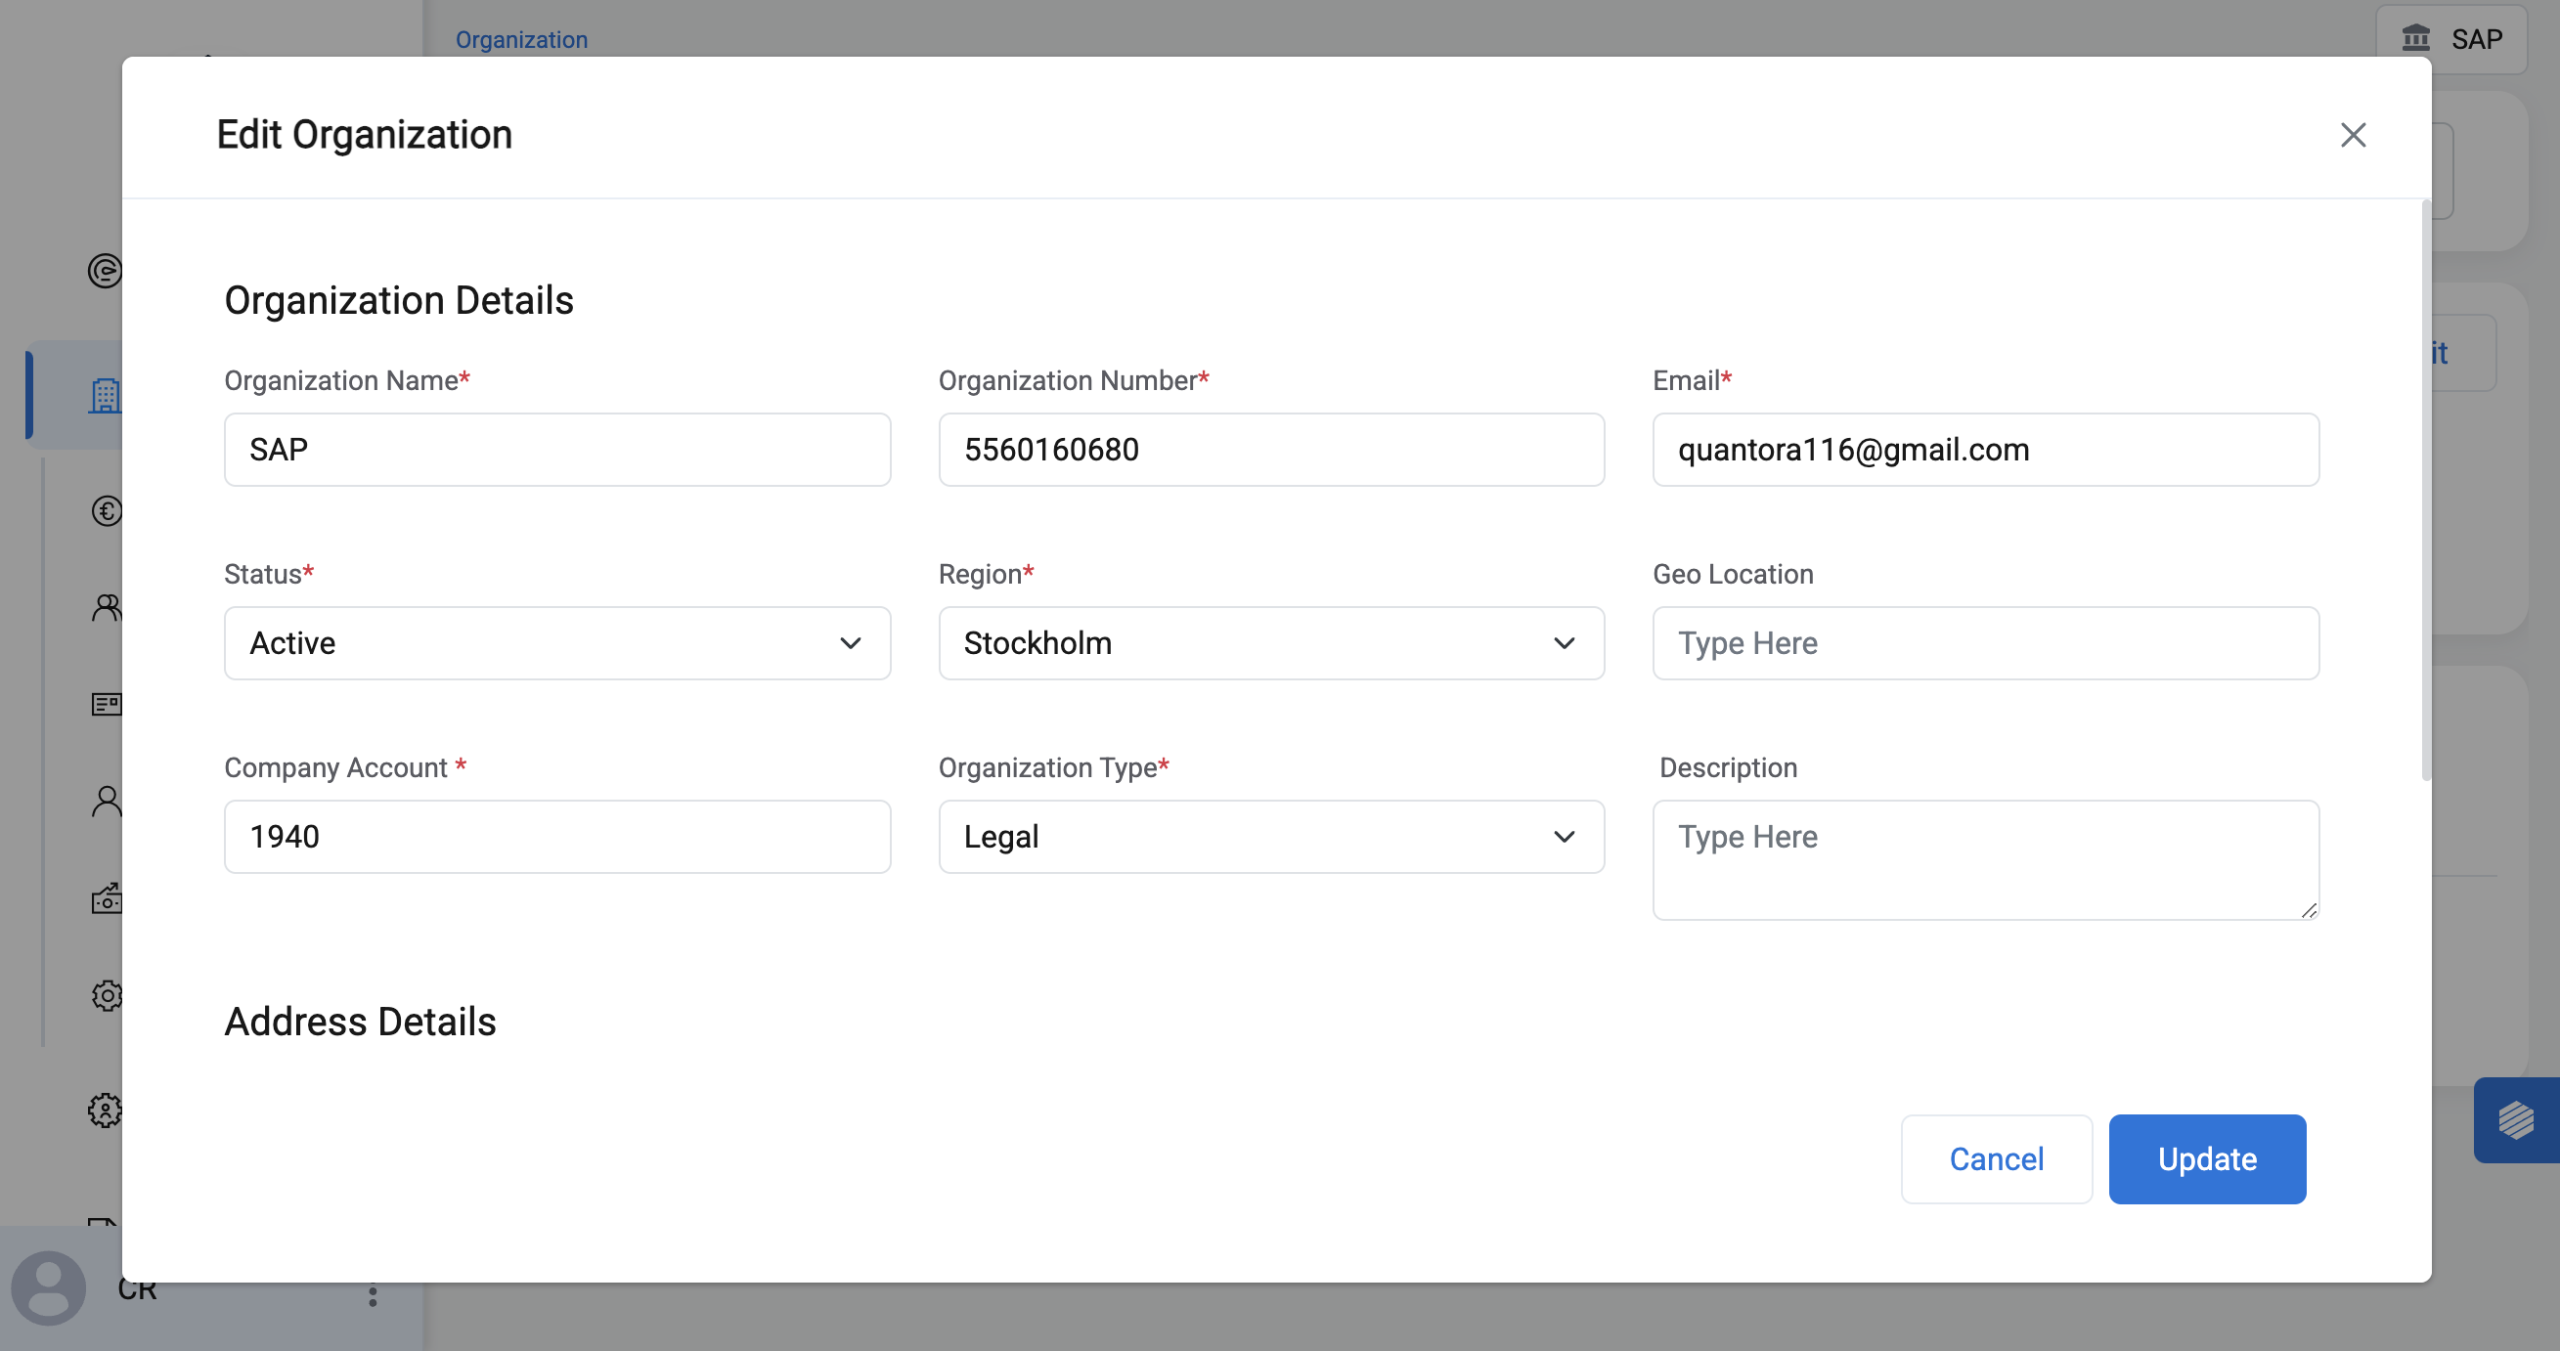This screenshot has width=2560, height=1351.
Task: Close the Edit Organization dialog
Action: coord(2352,135)
